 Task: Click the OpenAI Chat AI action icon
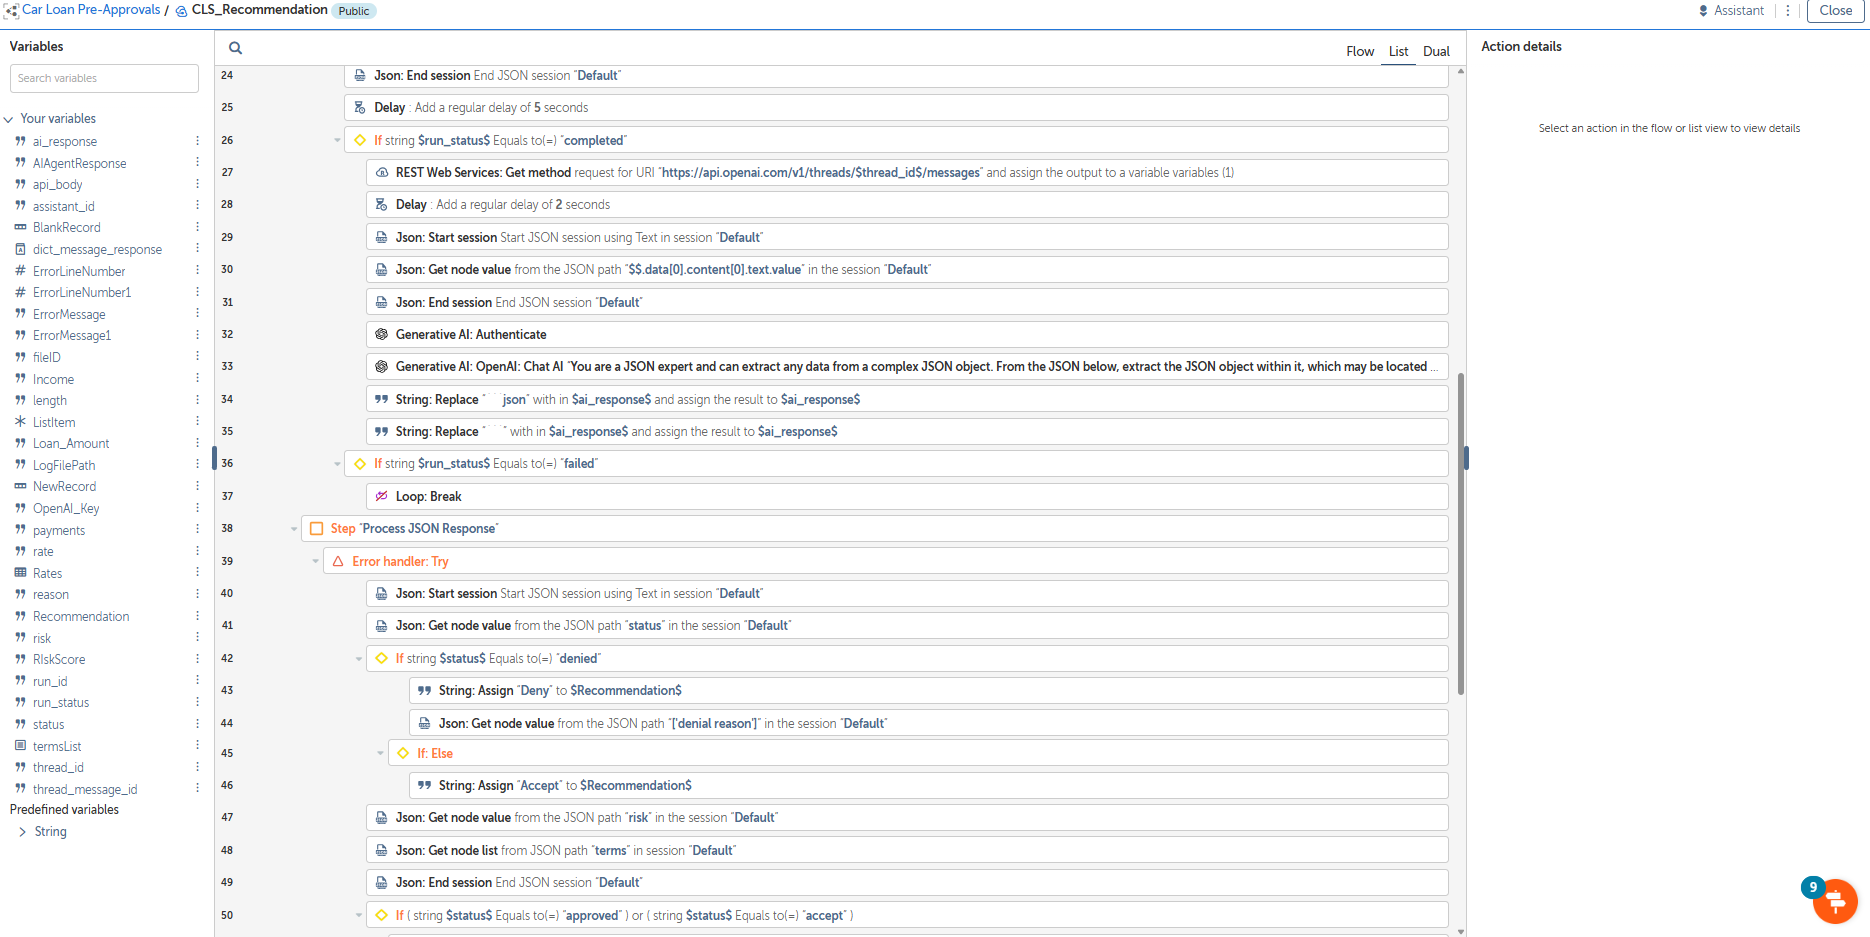click(382, 367)
